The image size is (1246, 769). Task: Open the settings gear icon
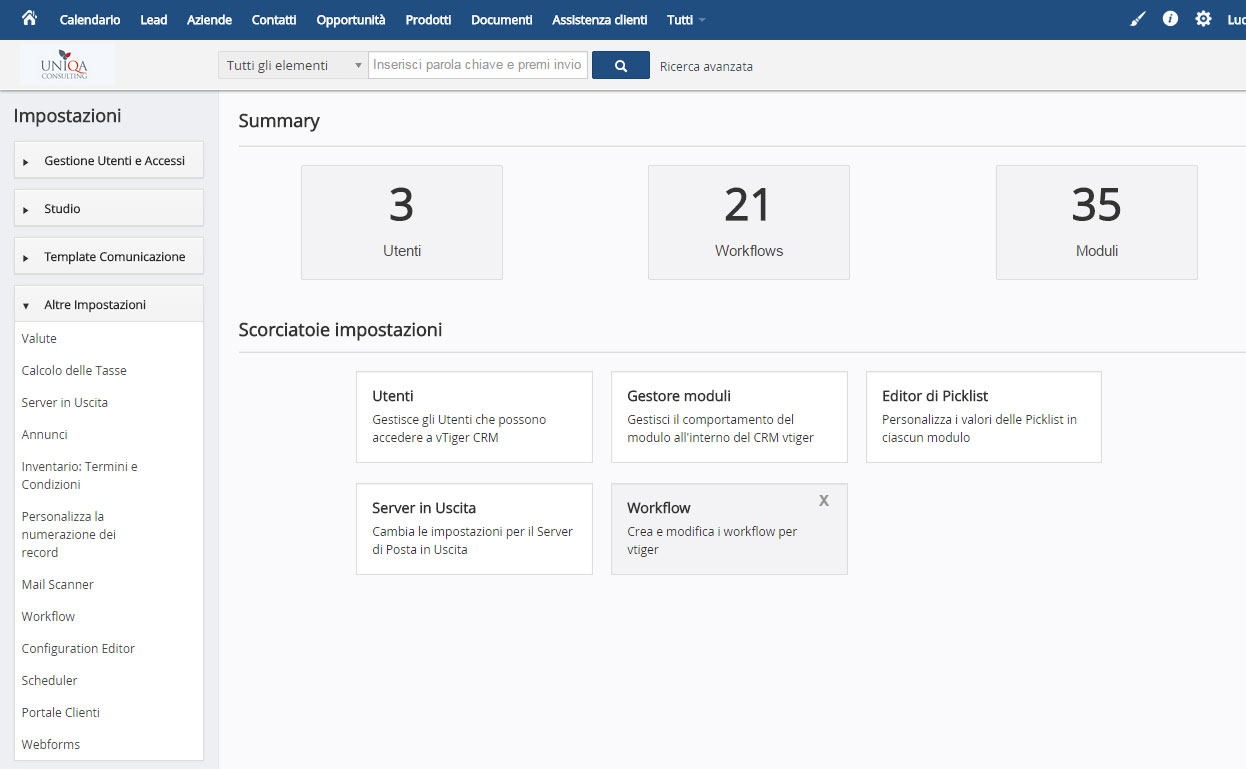pos(1203,19)
